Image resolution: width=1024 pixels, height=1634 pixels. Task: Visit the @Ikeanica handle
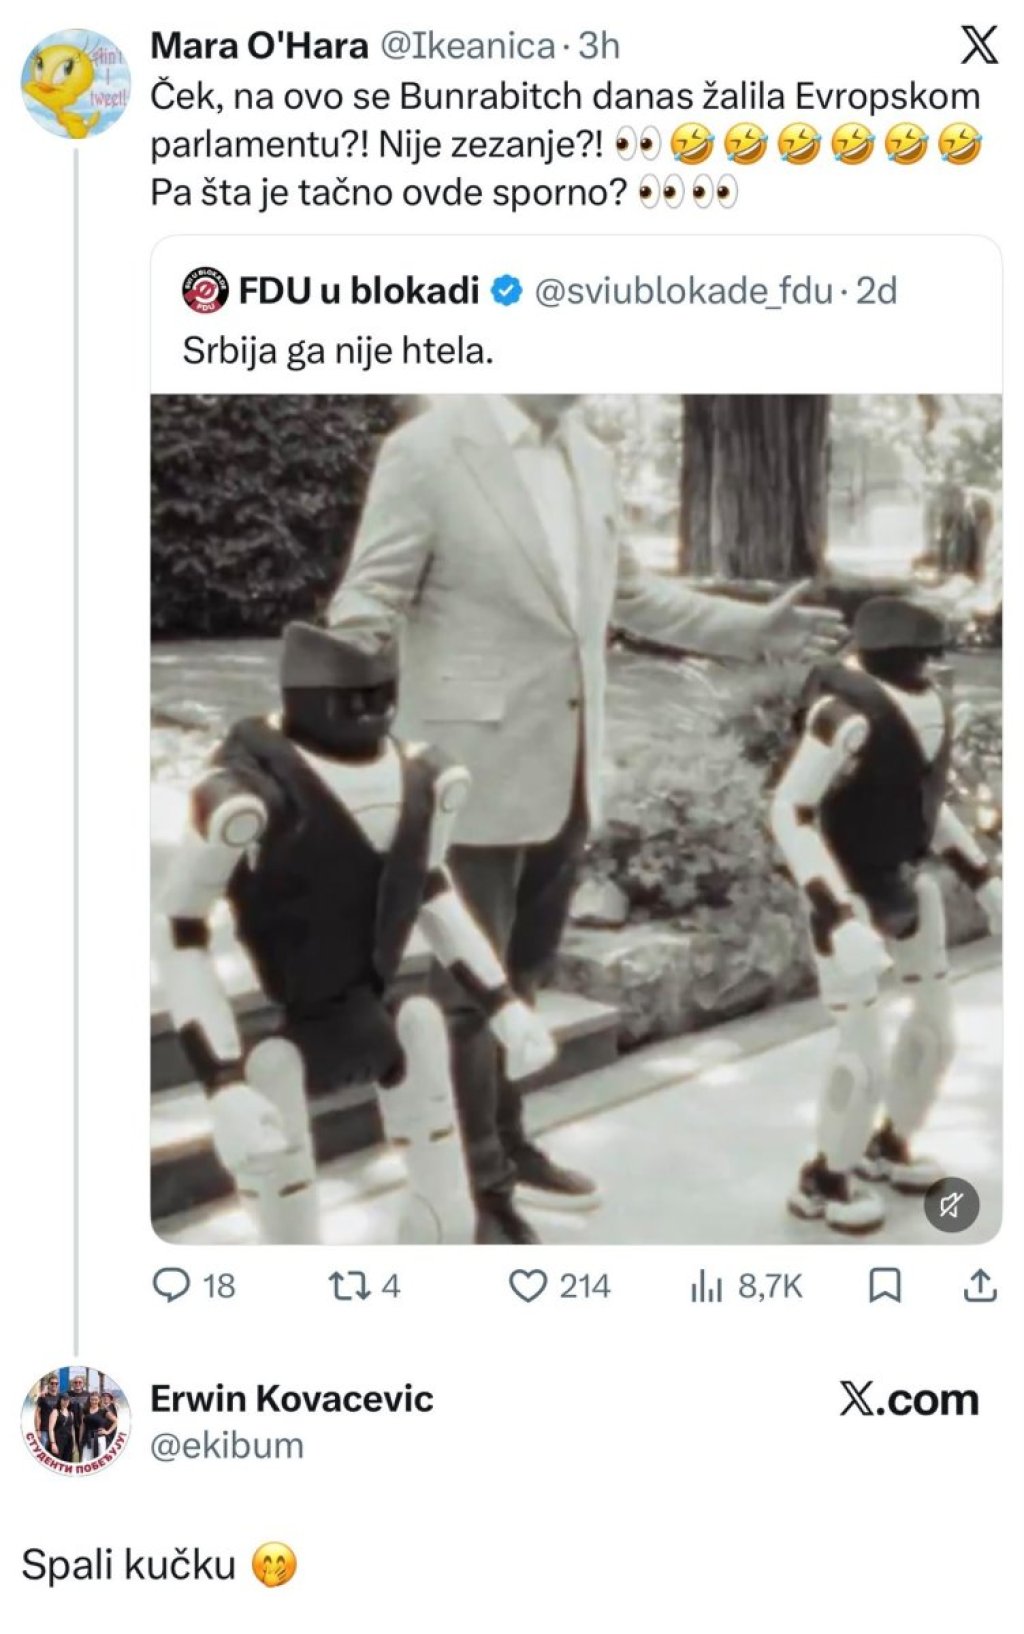pos(469,45)
